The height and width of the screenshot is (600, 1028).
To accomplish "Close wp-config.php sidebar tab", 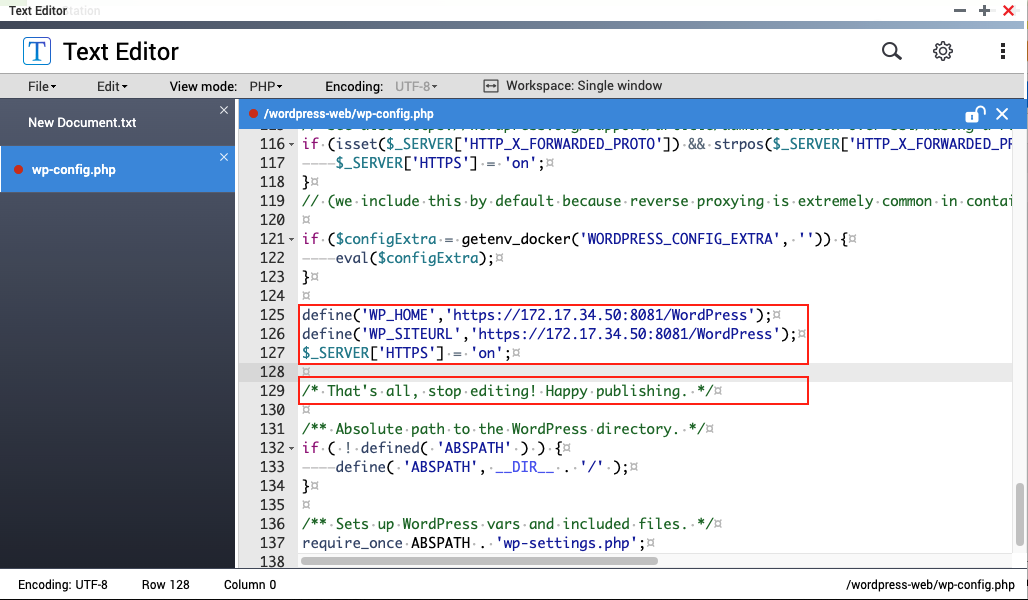I will click(224, 157).
